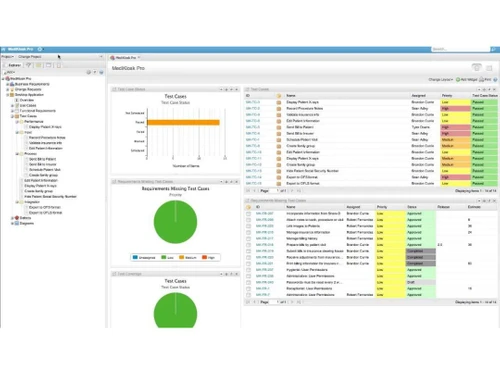Click the help icon next to Print
This screenshot has height=375, width=500.
pyautogui.click(x=495, y=80)
